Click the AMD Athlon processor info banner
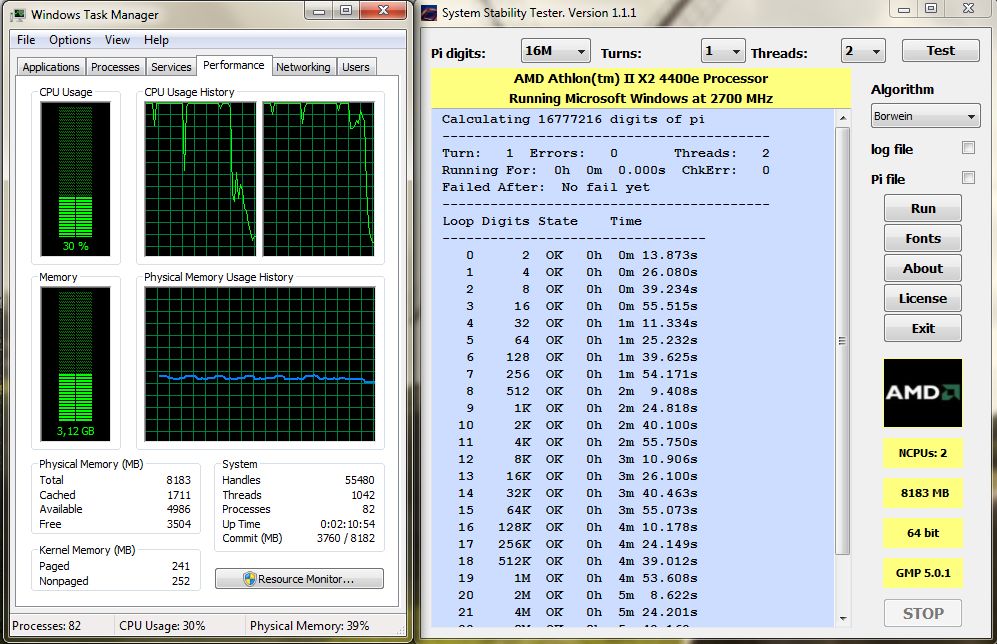This screenshot has width=997, height=644. [640, 88]
